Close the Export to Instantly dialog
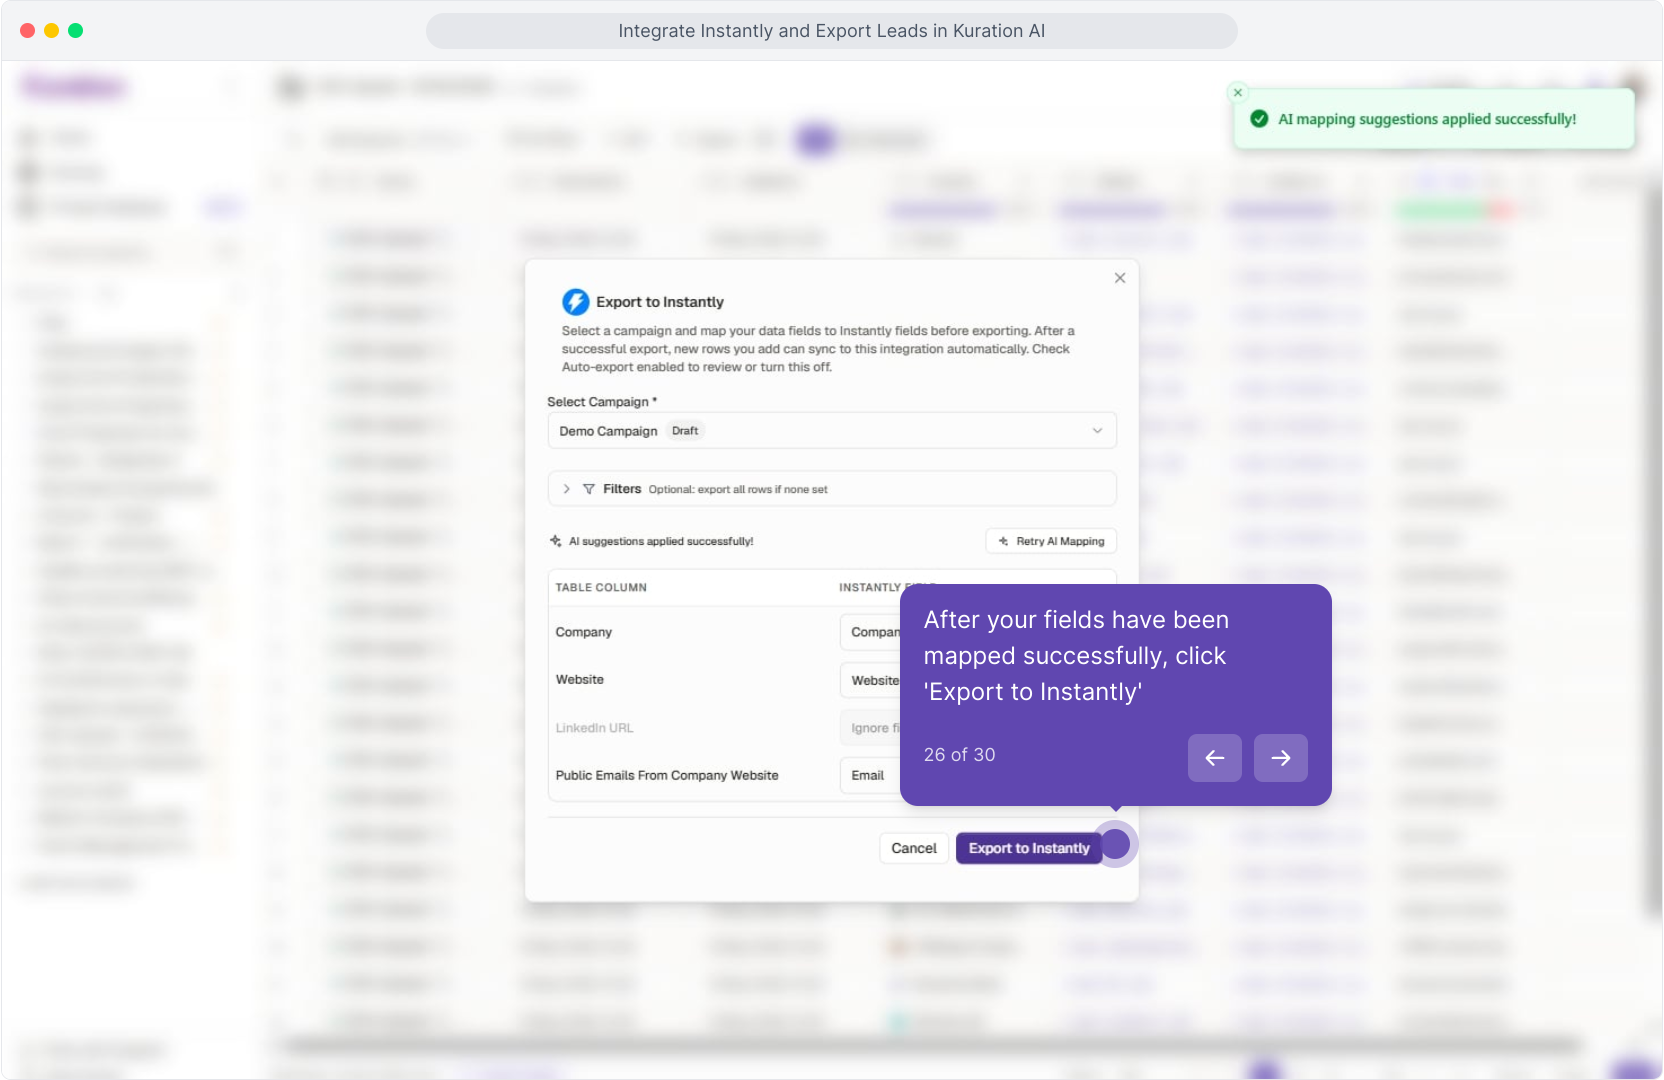The width and height of the screenshot is (1664, 1080). (x=1120, y=278)
